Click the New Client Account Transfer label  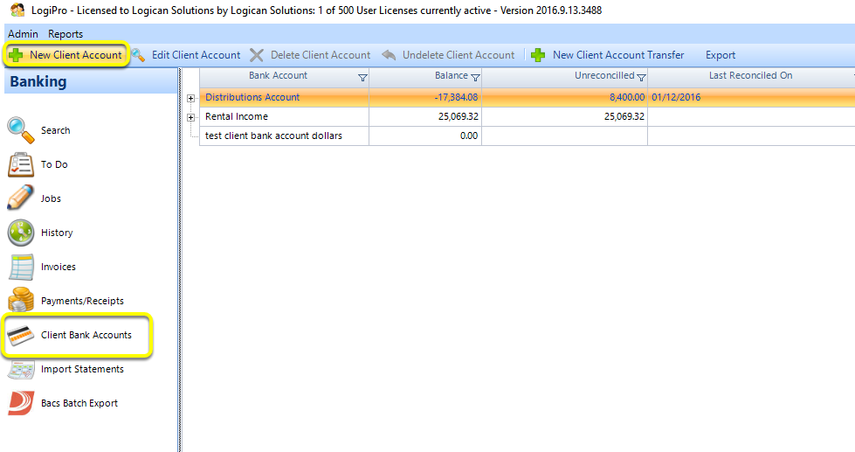[618, 55]
